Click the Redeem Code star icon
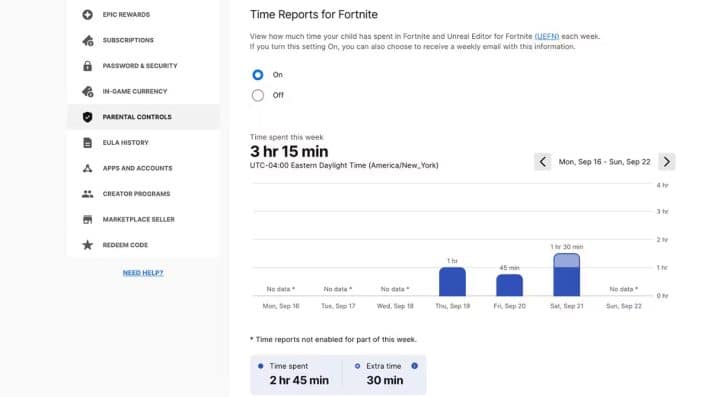This screenshot has height=397, width=705. pyautogui.click(x=87, y=245)
